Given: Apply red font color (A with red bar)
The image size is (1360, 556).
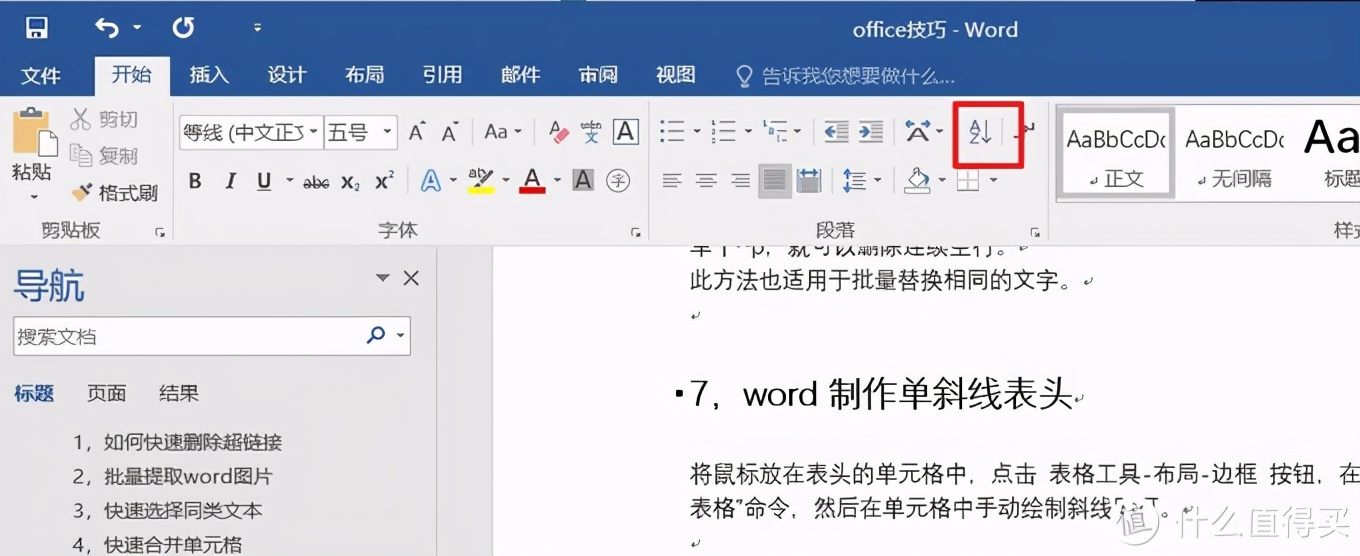Looking at the screenshot, I should [533, 181].
